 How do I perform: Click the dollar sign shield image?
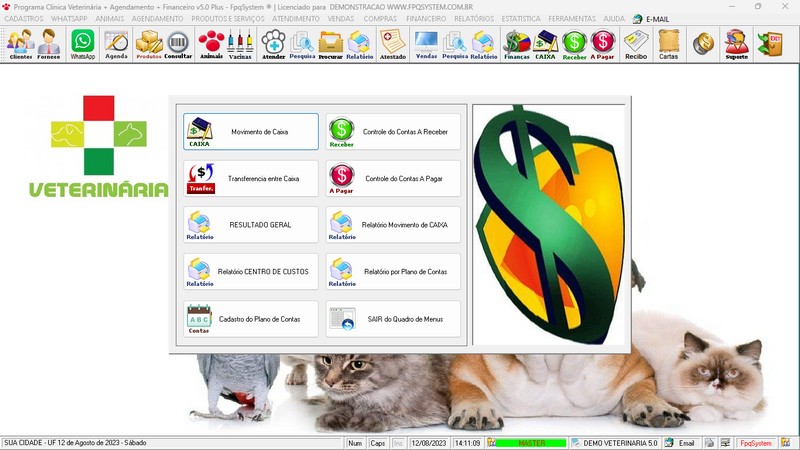pyautogui.click(x=549, y=224)
